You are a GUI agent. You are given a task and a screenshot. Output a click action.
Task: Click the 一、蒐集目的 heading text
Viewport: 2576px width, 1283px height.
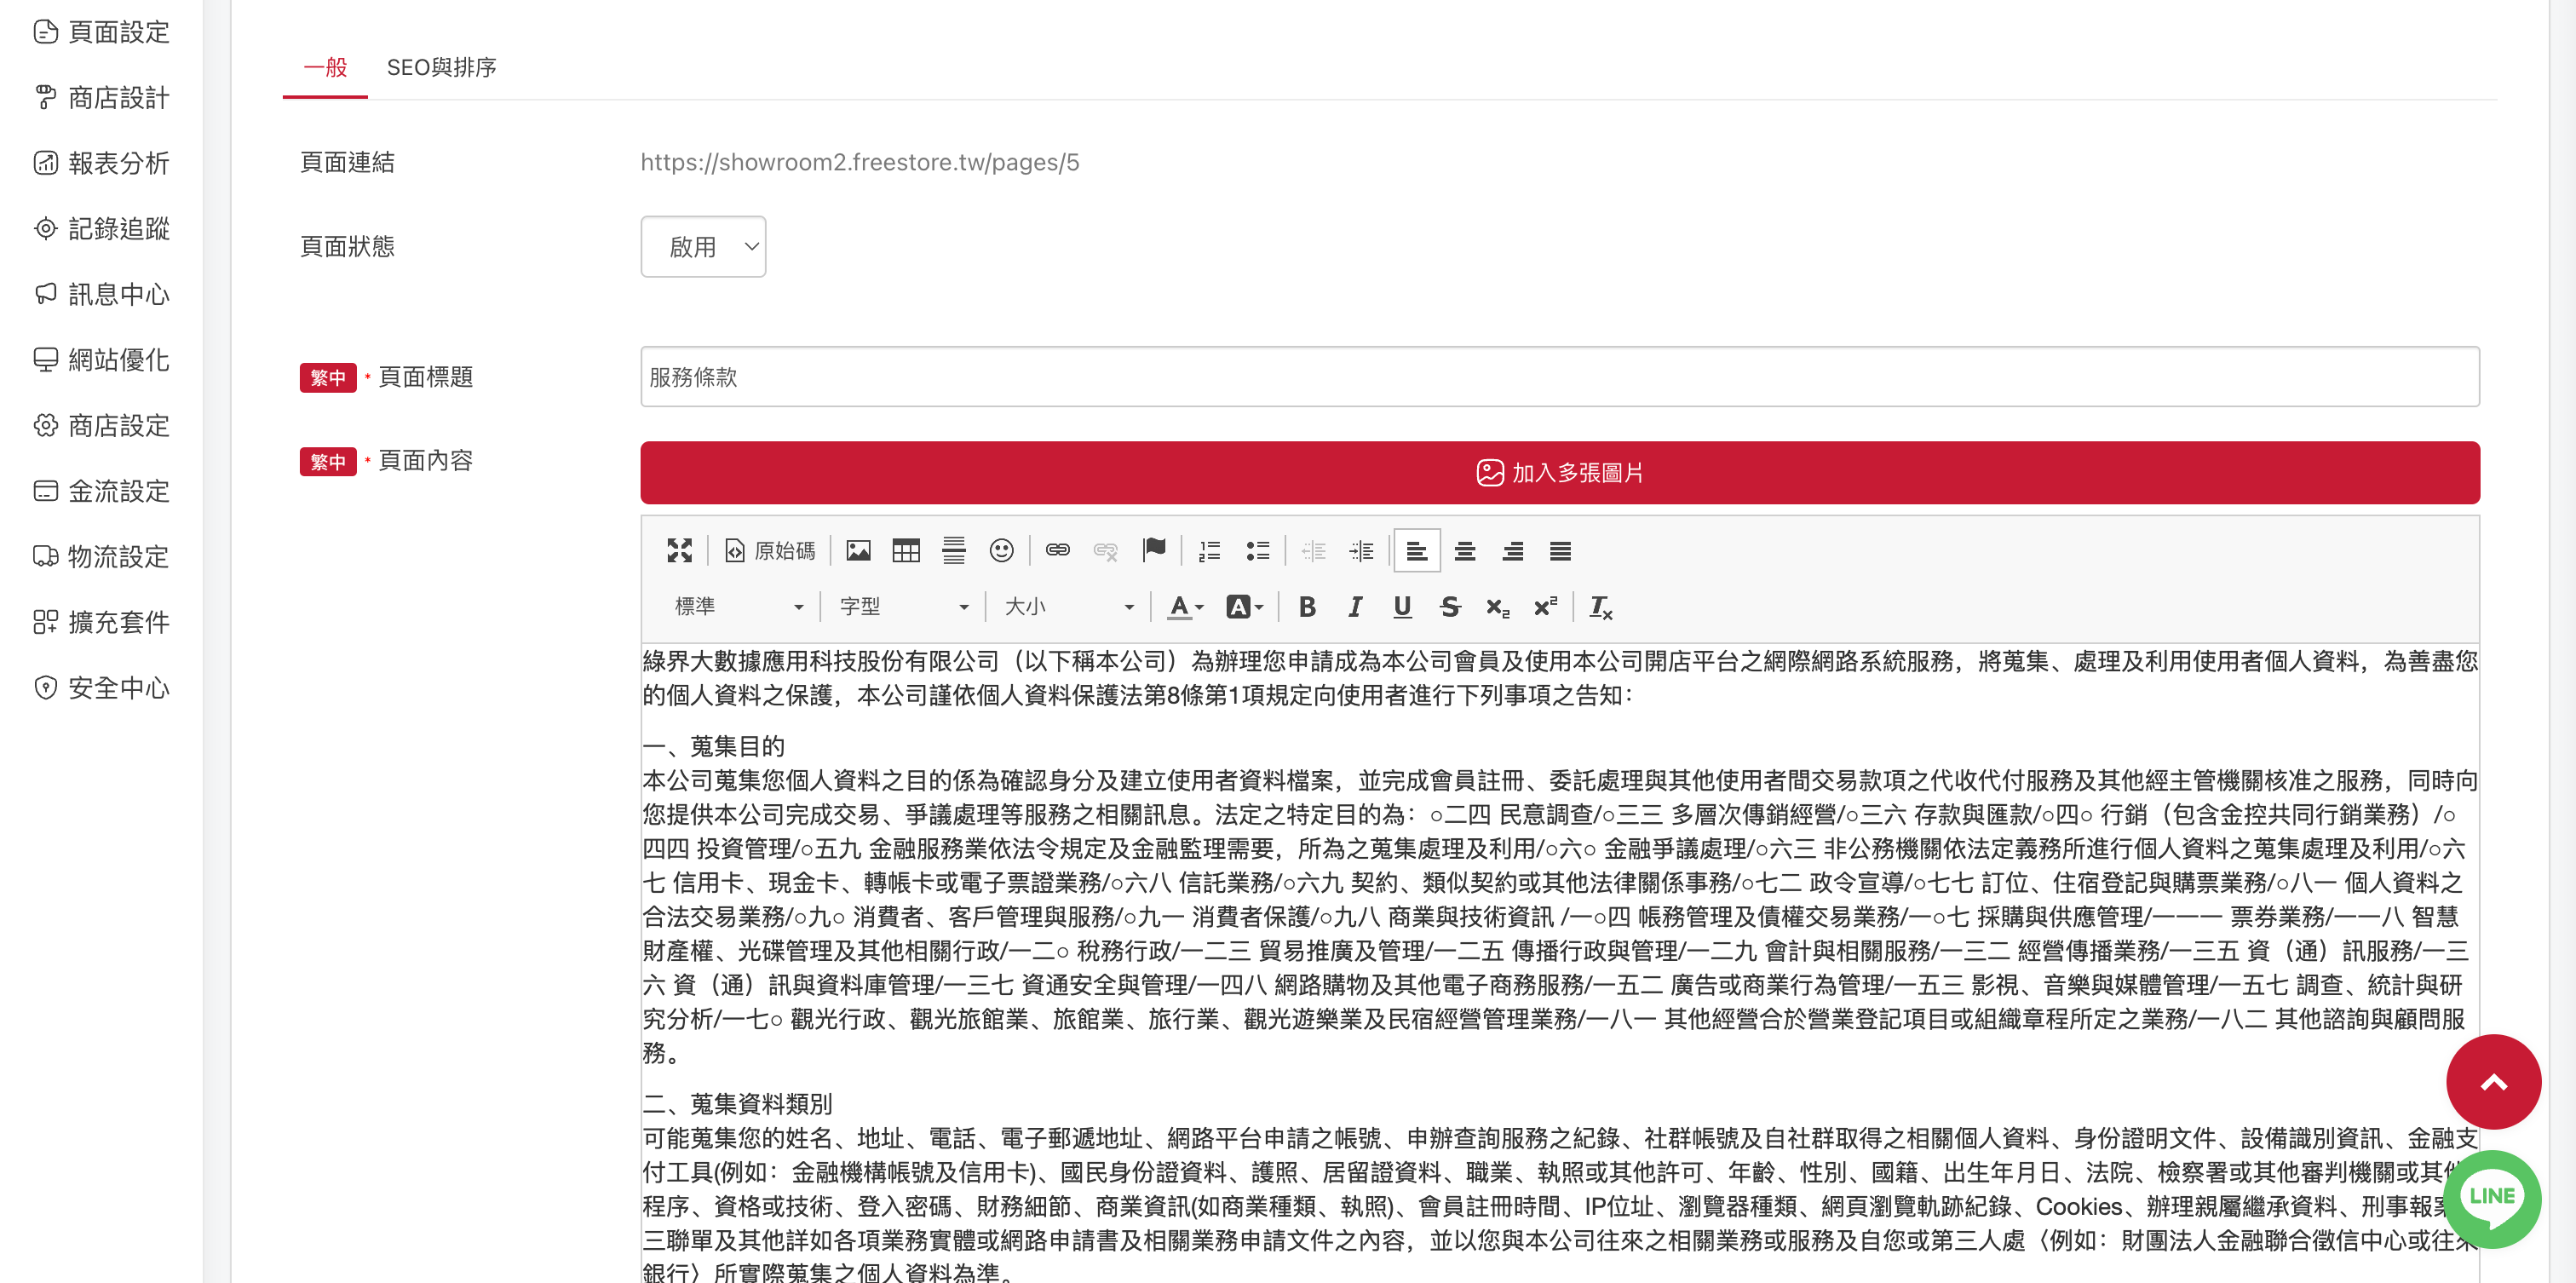coord(713,746)
